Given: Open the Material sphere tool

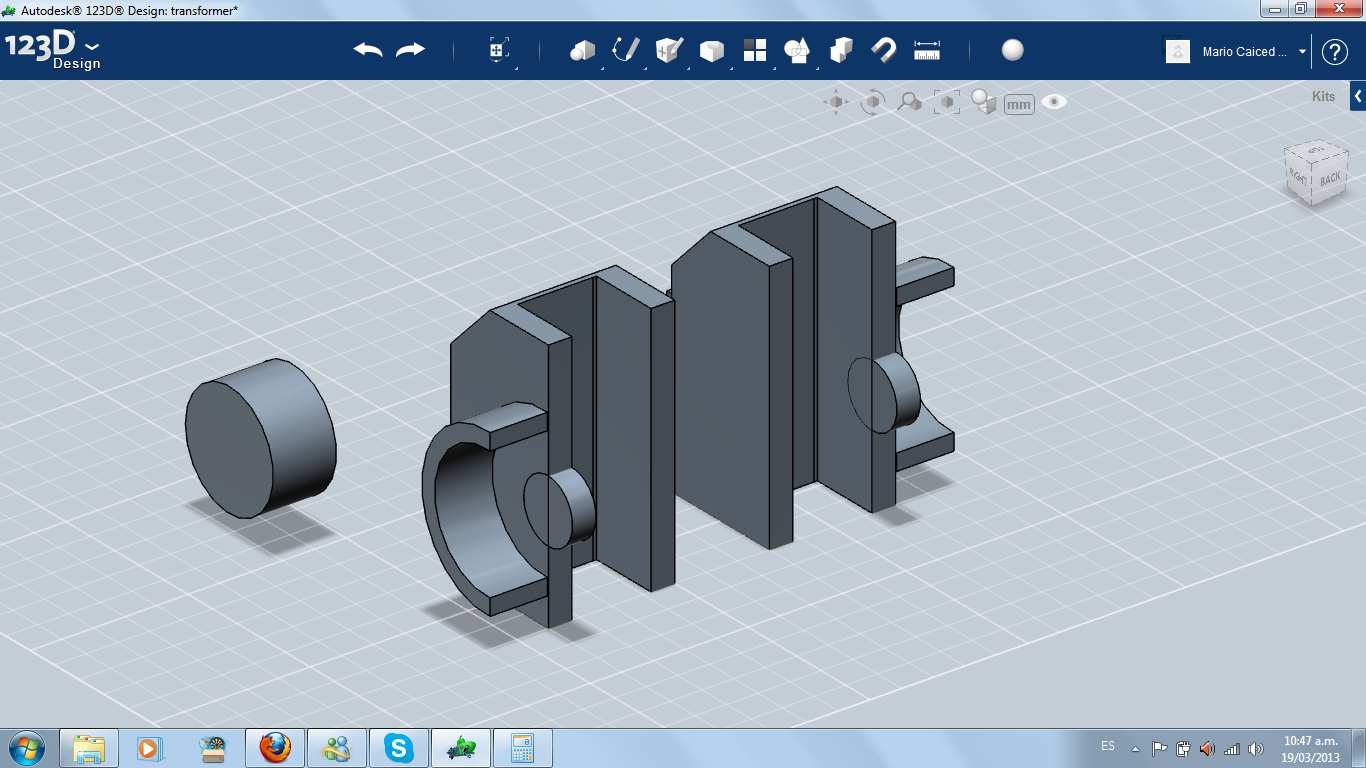Looking at the screenshot, I should 1013,50.
